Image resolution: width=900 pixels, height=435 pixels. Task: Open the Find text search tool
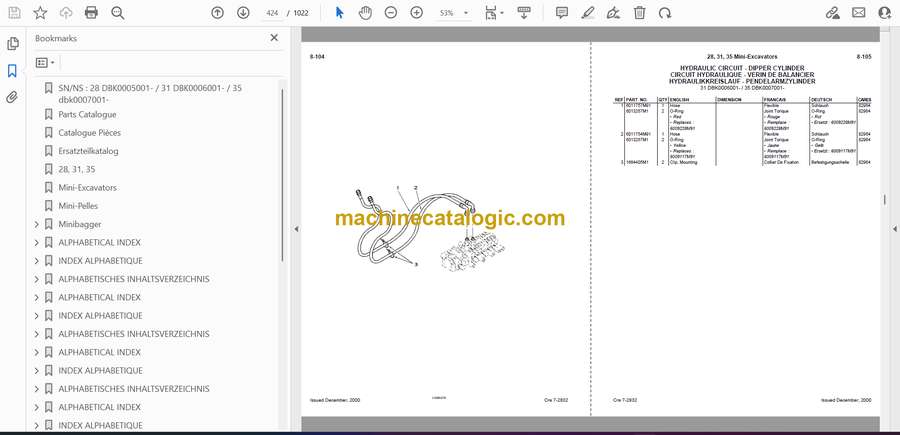click(x=118, y=13)
